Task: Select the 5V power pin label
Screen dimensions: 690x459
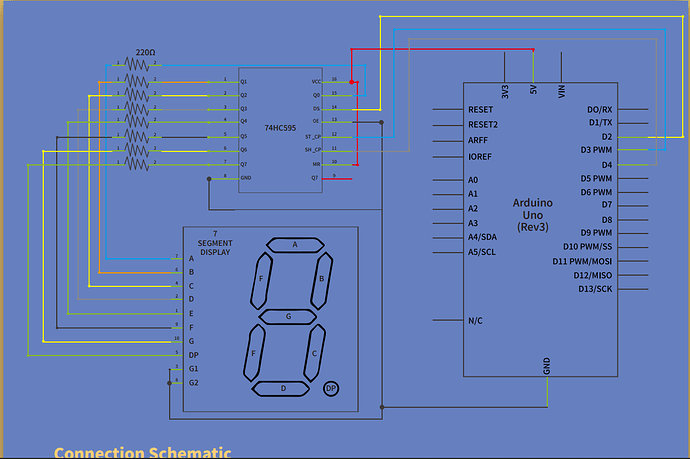Action: pos(533,89)
